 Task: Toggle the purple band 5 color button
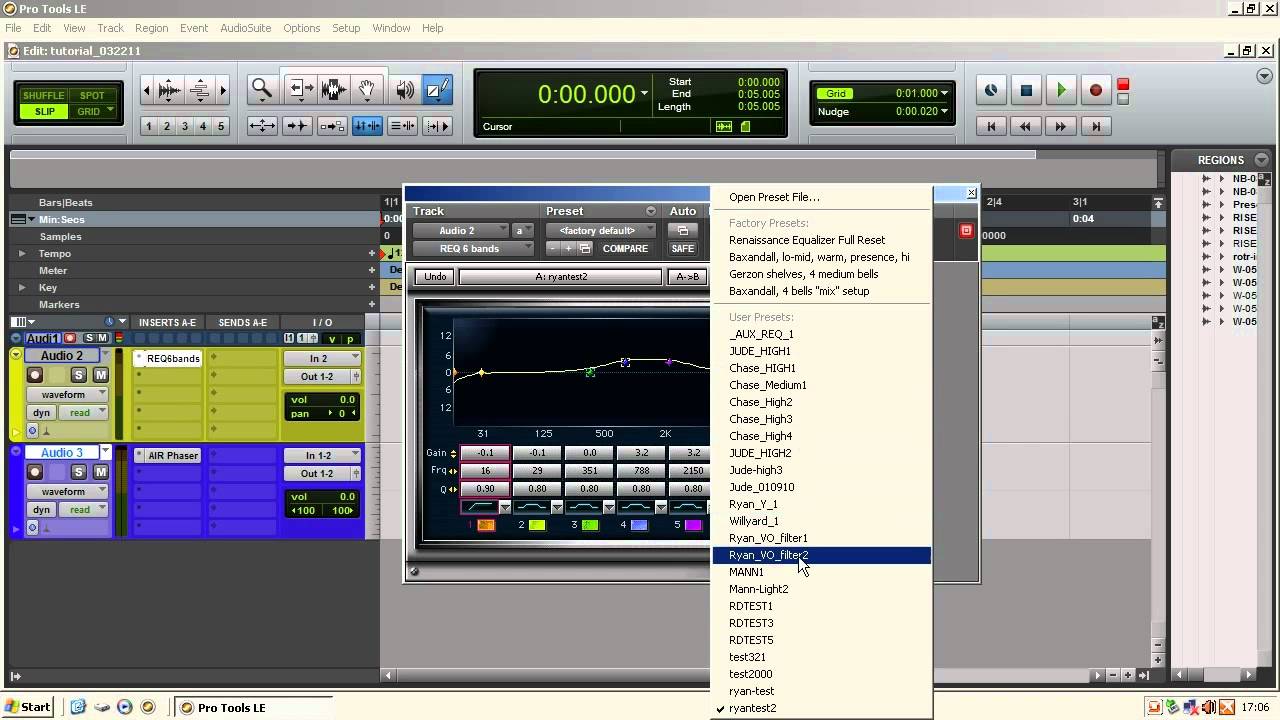click(x=692, y=525)
